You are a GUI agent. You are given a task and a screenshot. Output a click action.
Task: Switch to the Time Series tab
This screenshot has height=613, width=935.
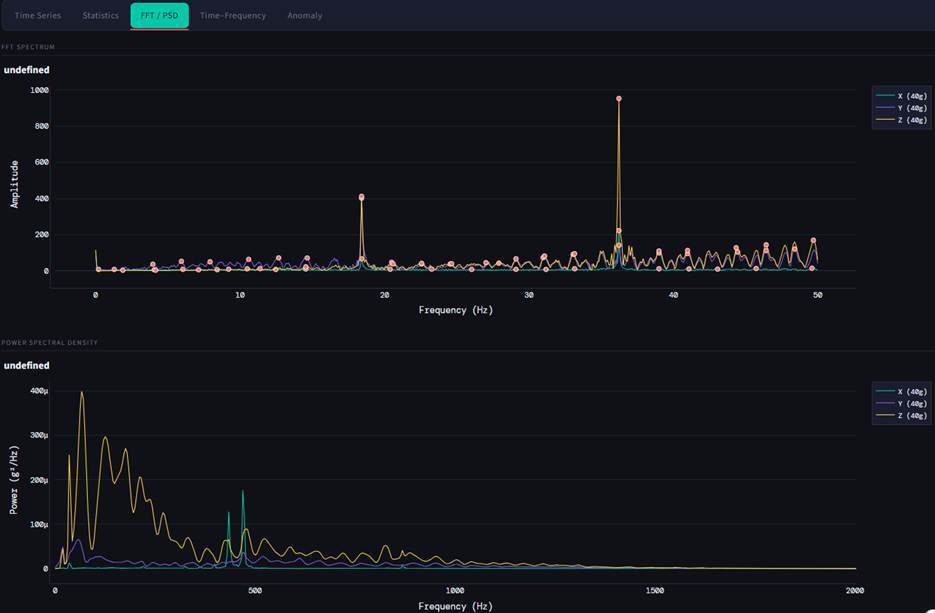(38, 16)
